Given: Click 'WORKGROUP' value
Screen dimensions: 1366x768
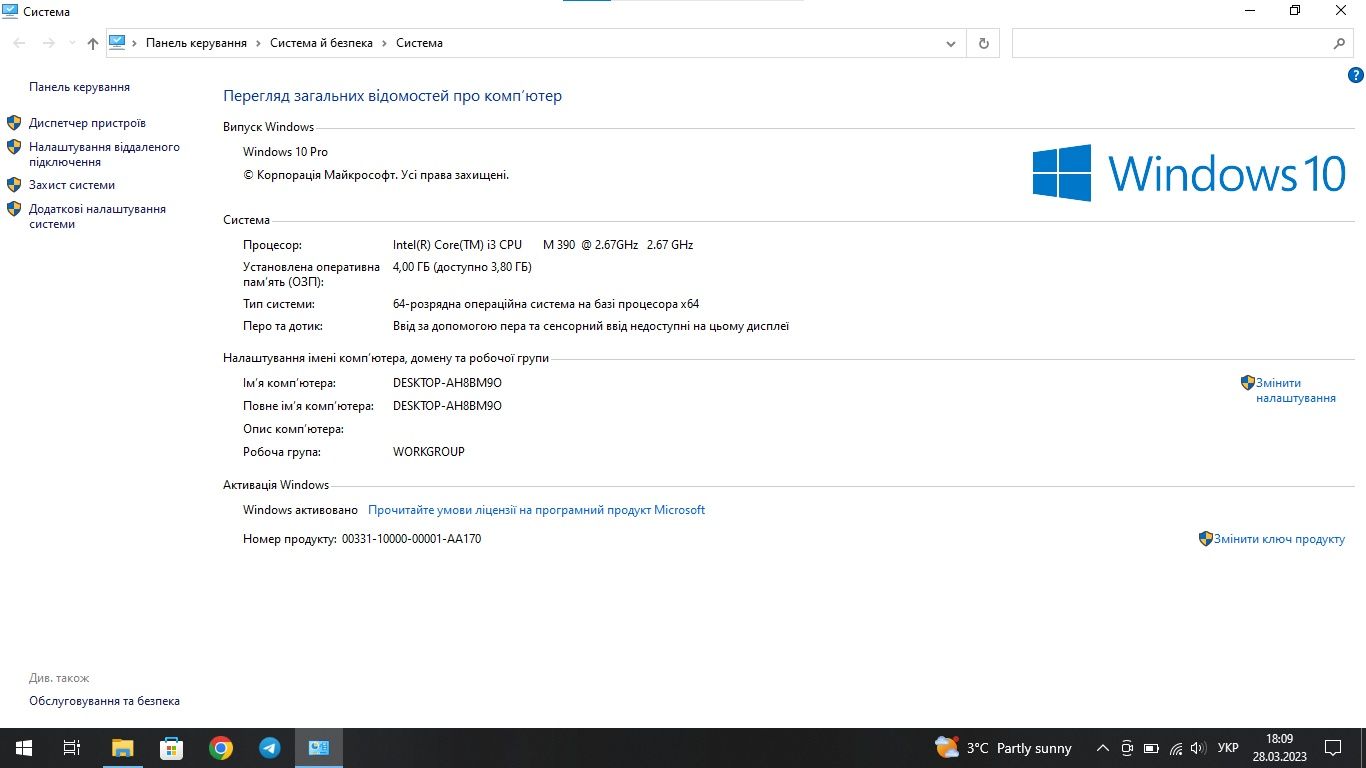Looking at the screenshot, I should 429,452.
